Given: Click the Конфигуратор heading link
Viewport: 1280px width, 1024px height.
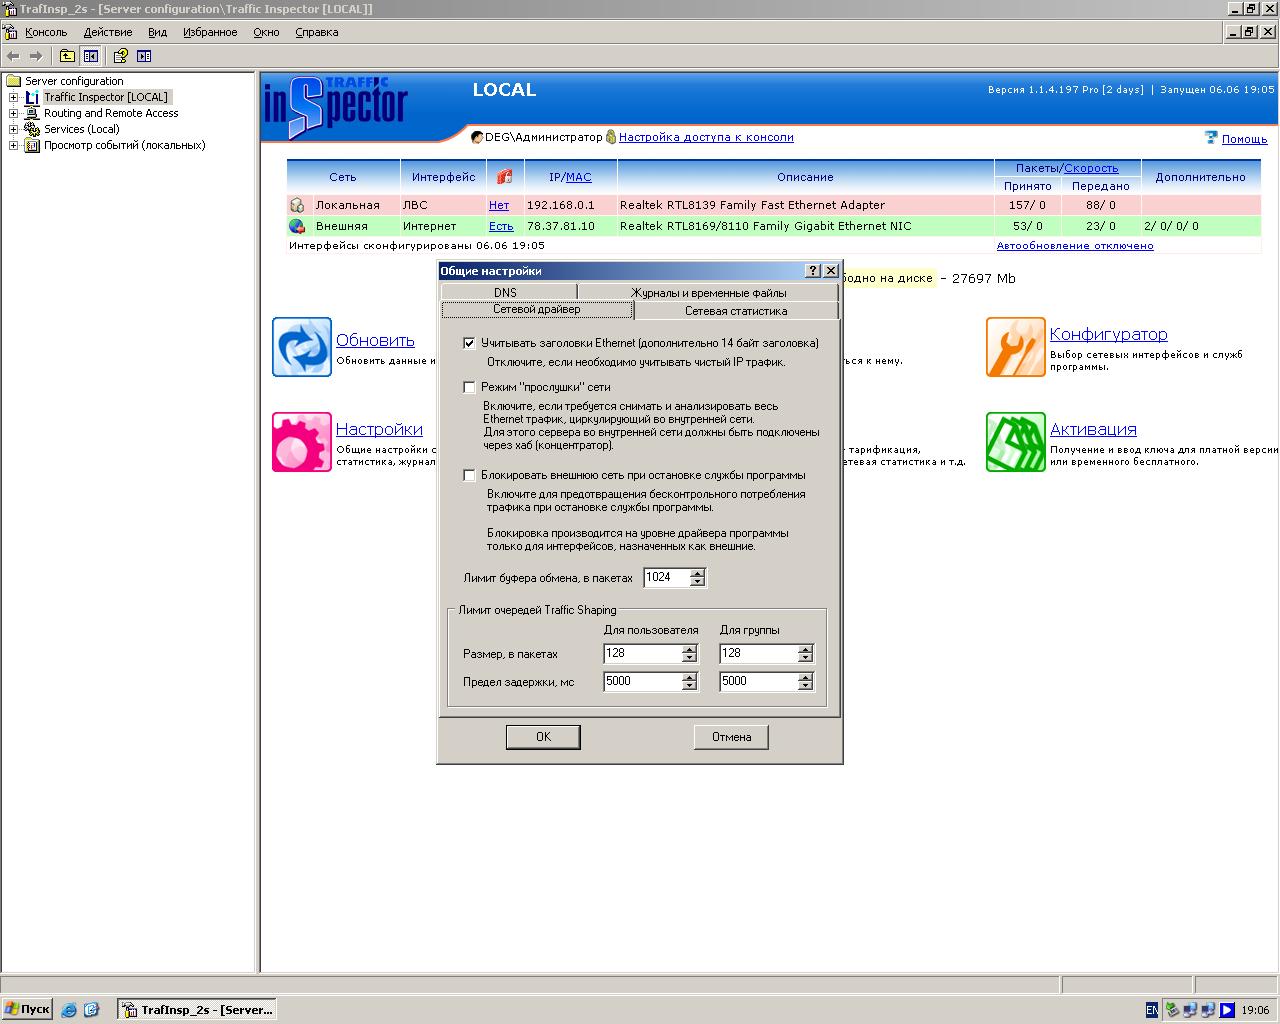Looking at the screenshot, I should (1108, 334).
